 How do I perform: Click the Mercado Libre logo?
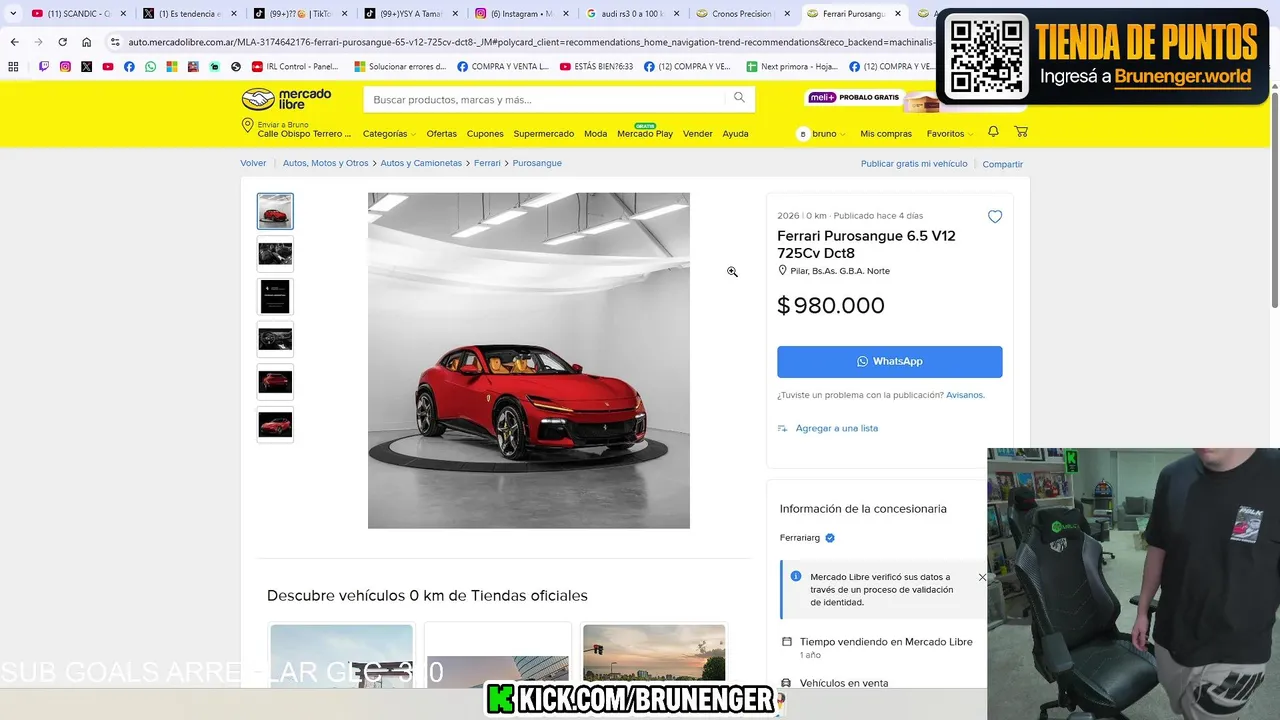click(286, 99)
